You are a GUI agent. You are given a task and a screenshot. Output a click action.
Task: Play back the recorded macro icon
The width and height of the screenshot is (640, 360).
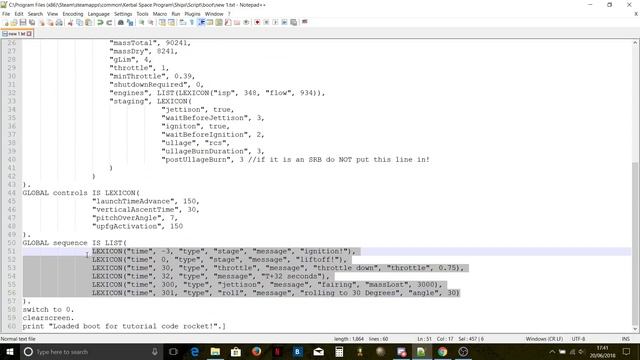click(275, 22)
